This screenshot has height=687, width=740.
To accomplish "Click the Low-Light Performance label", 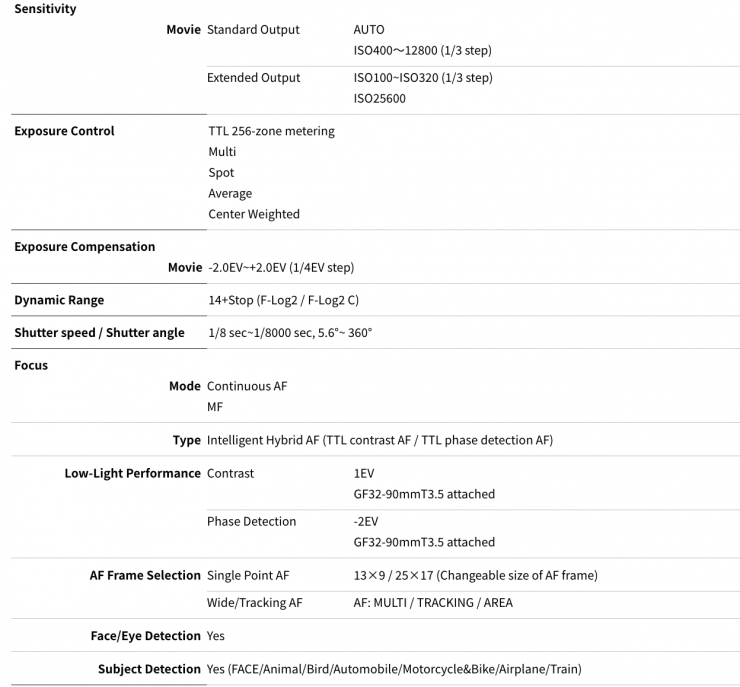I will 132,473.
